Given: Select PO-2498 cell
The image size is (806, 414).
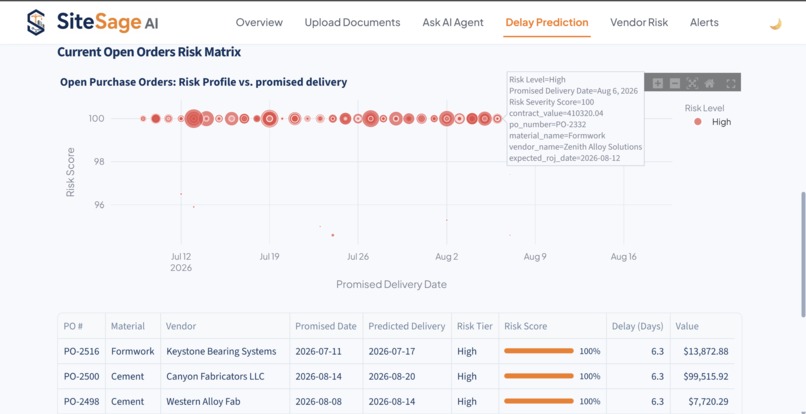Looking at the screenshot, I should [x=81, y=401].
